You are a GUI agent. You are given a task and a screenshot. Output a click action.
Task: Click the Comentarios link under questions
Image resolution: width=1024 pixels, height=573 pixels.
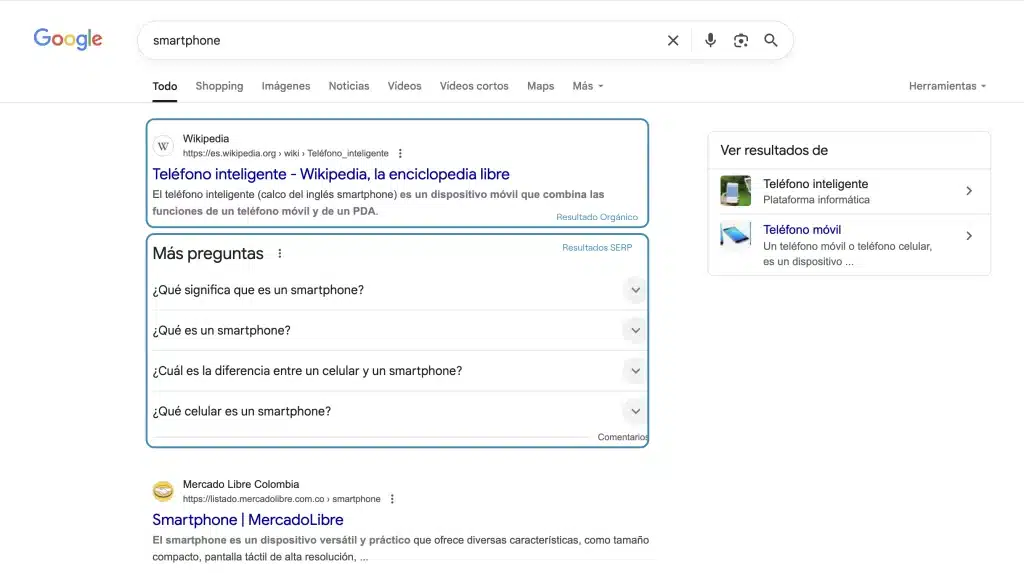(x=622, y=437)
